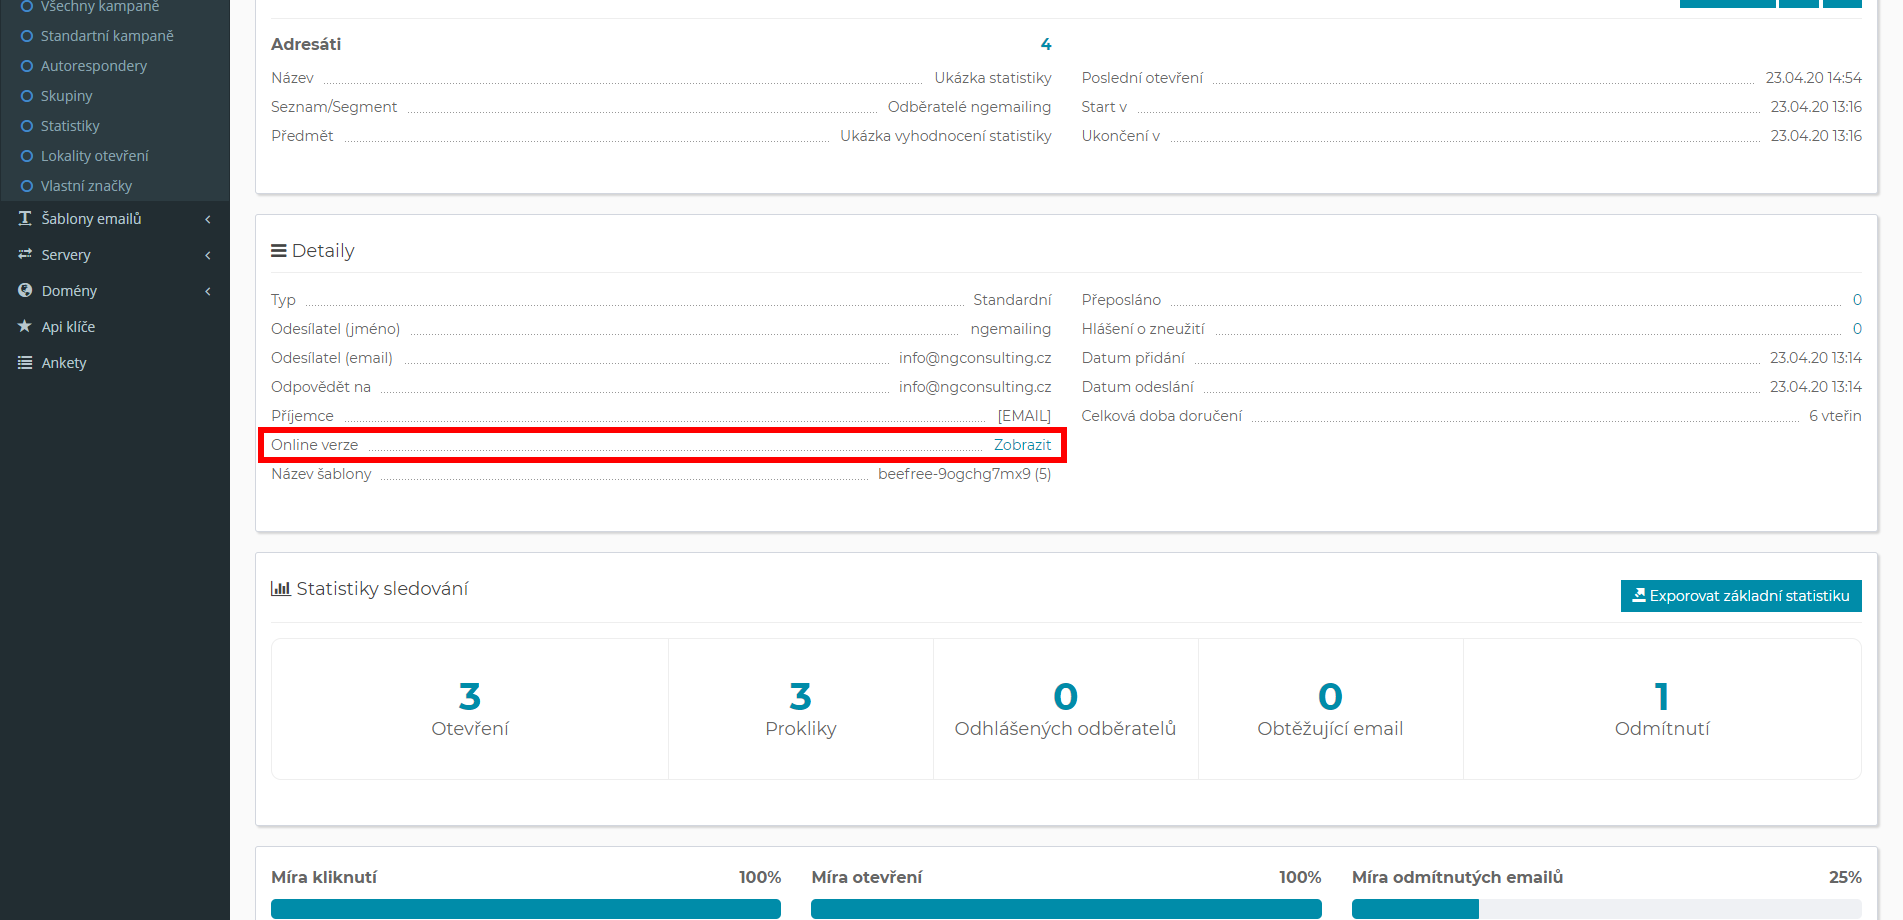Viewport: 1903px width, 920px height.
Task: Go to Lokality otevření page
Action: [x=94, y=156]
